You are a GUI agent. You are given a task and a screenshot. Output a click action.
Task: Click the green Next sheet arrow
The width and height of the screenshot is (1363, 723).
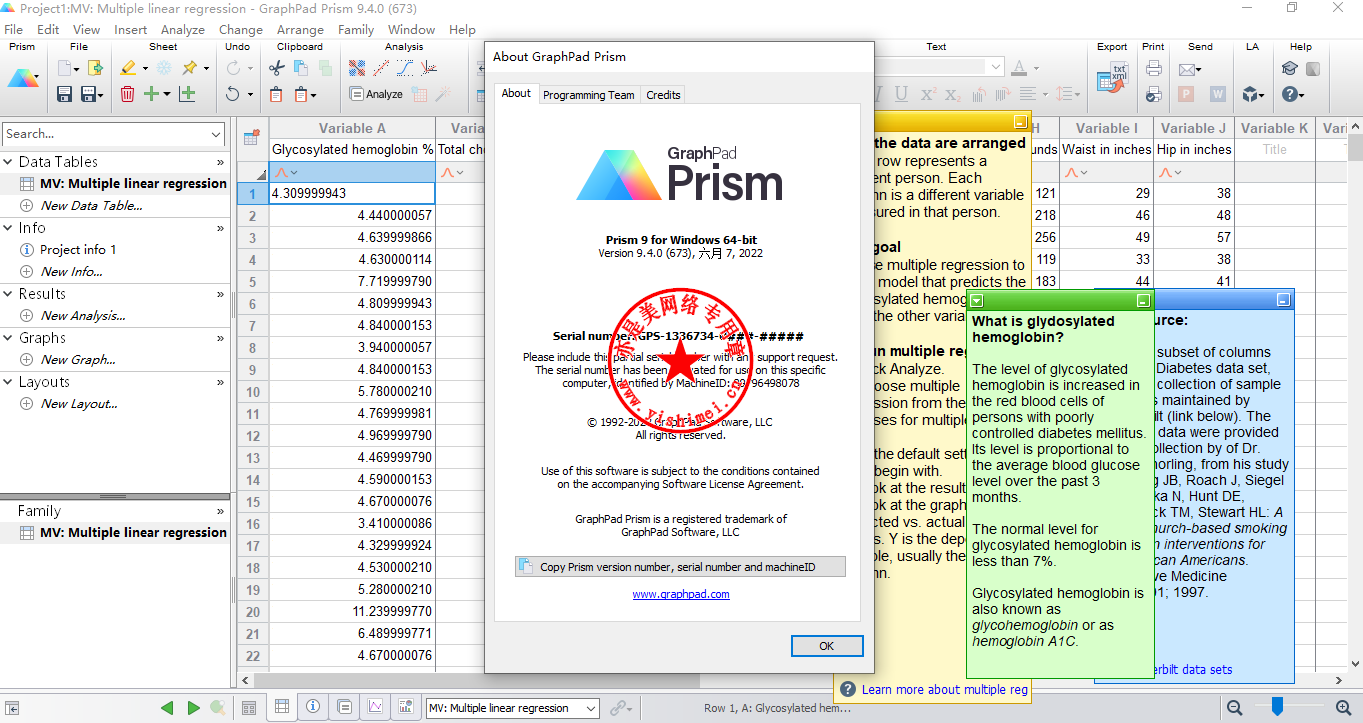point(194,708)
